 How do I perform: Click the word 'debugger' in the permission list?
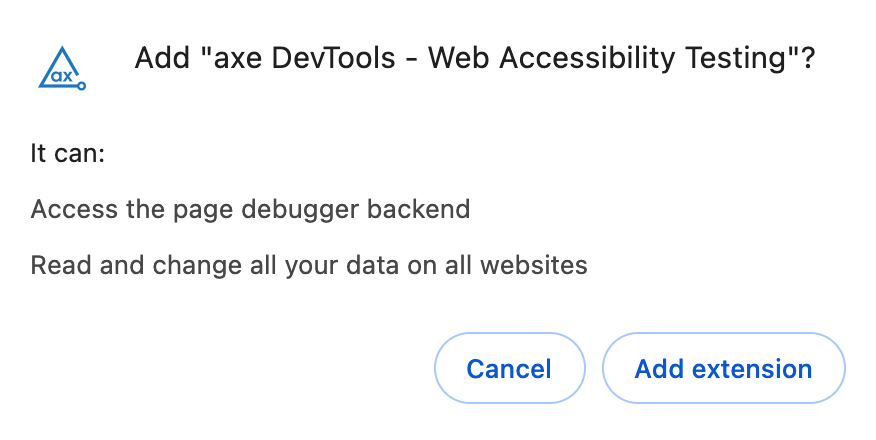[300, 211]
